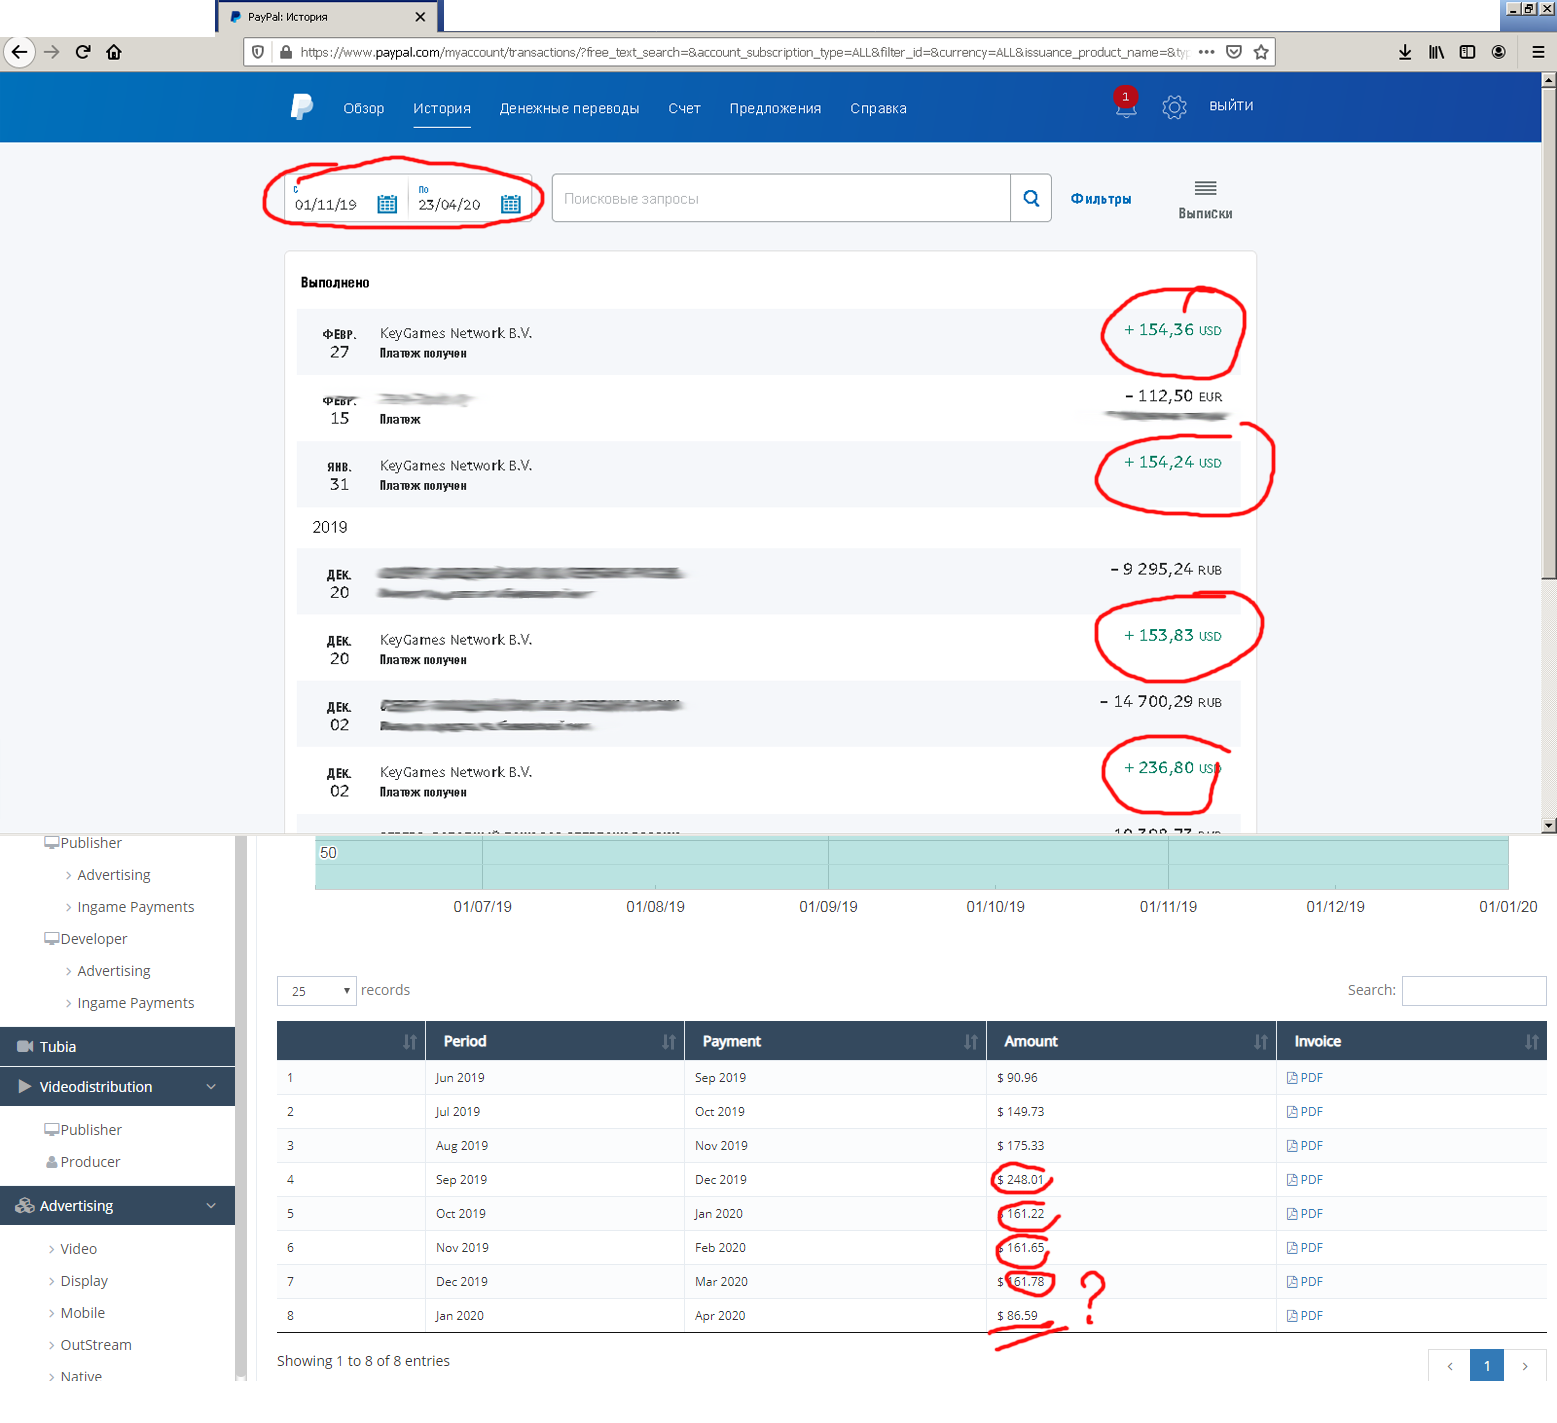1557x1423 pixels.
Task: Click the scrollbar down arrow
Action: click(1549, 826)
